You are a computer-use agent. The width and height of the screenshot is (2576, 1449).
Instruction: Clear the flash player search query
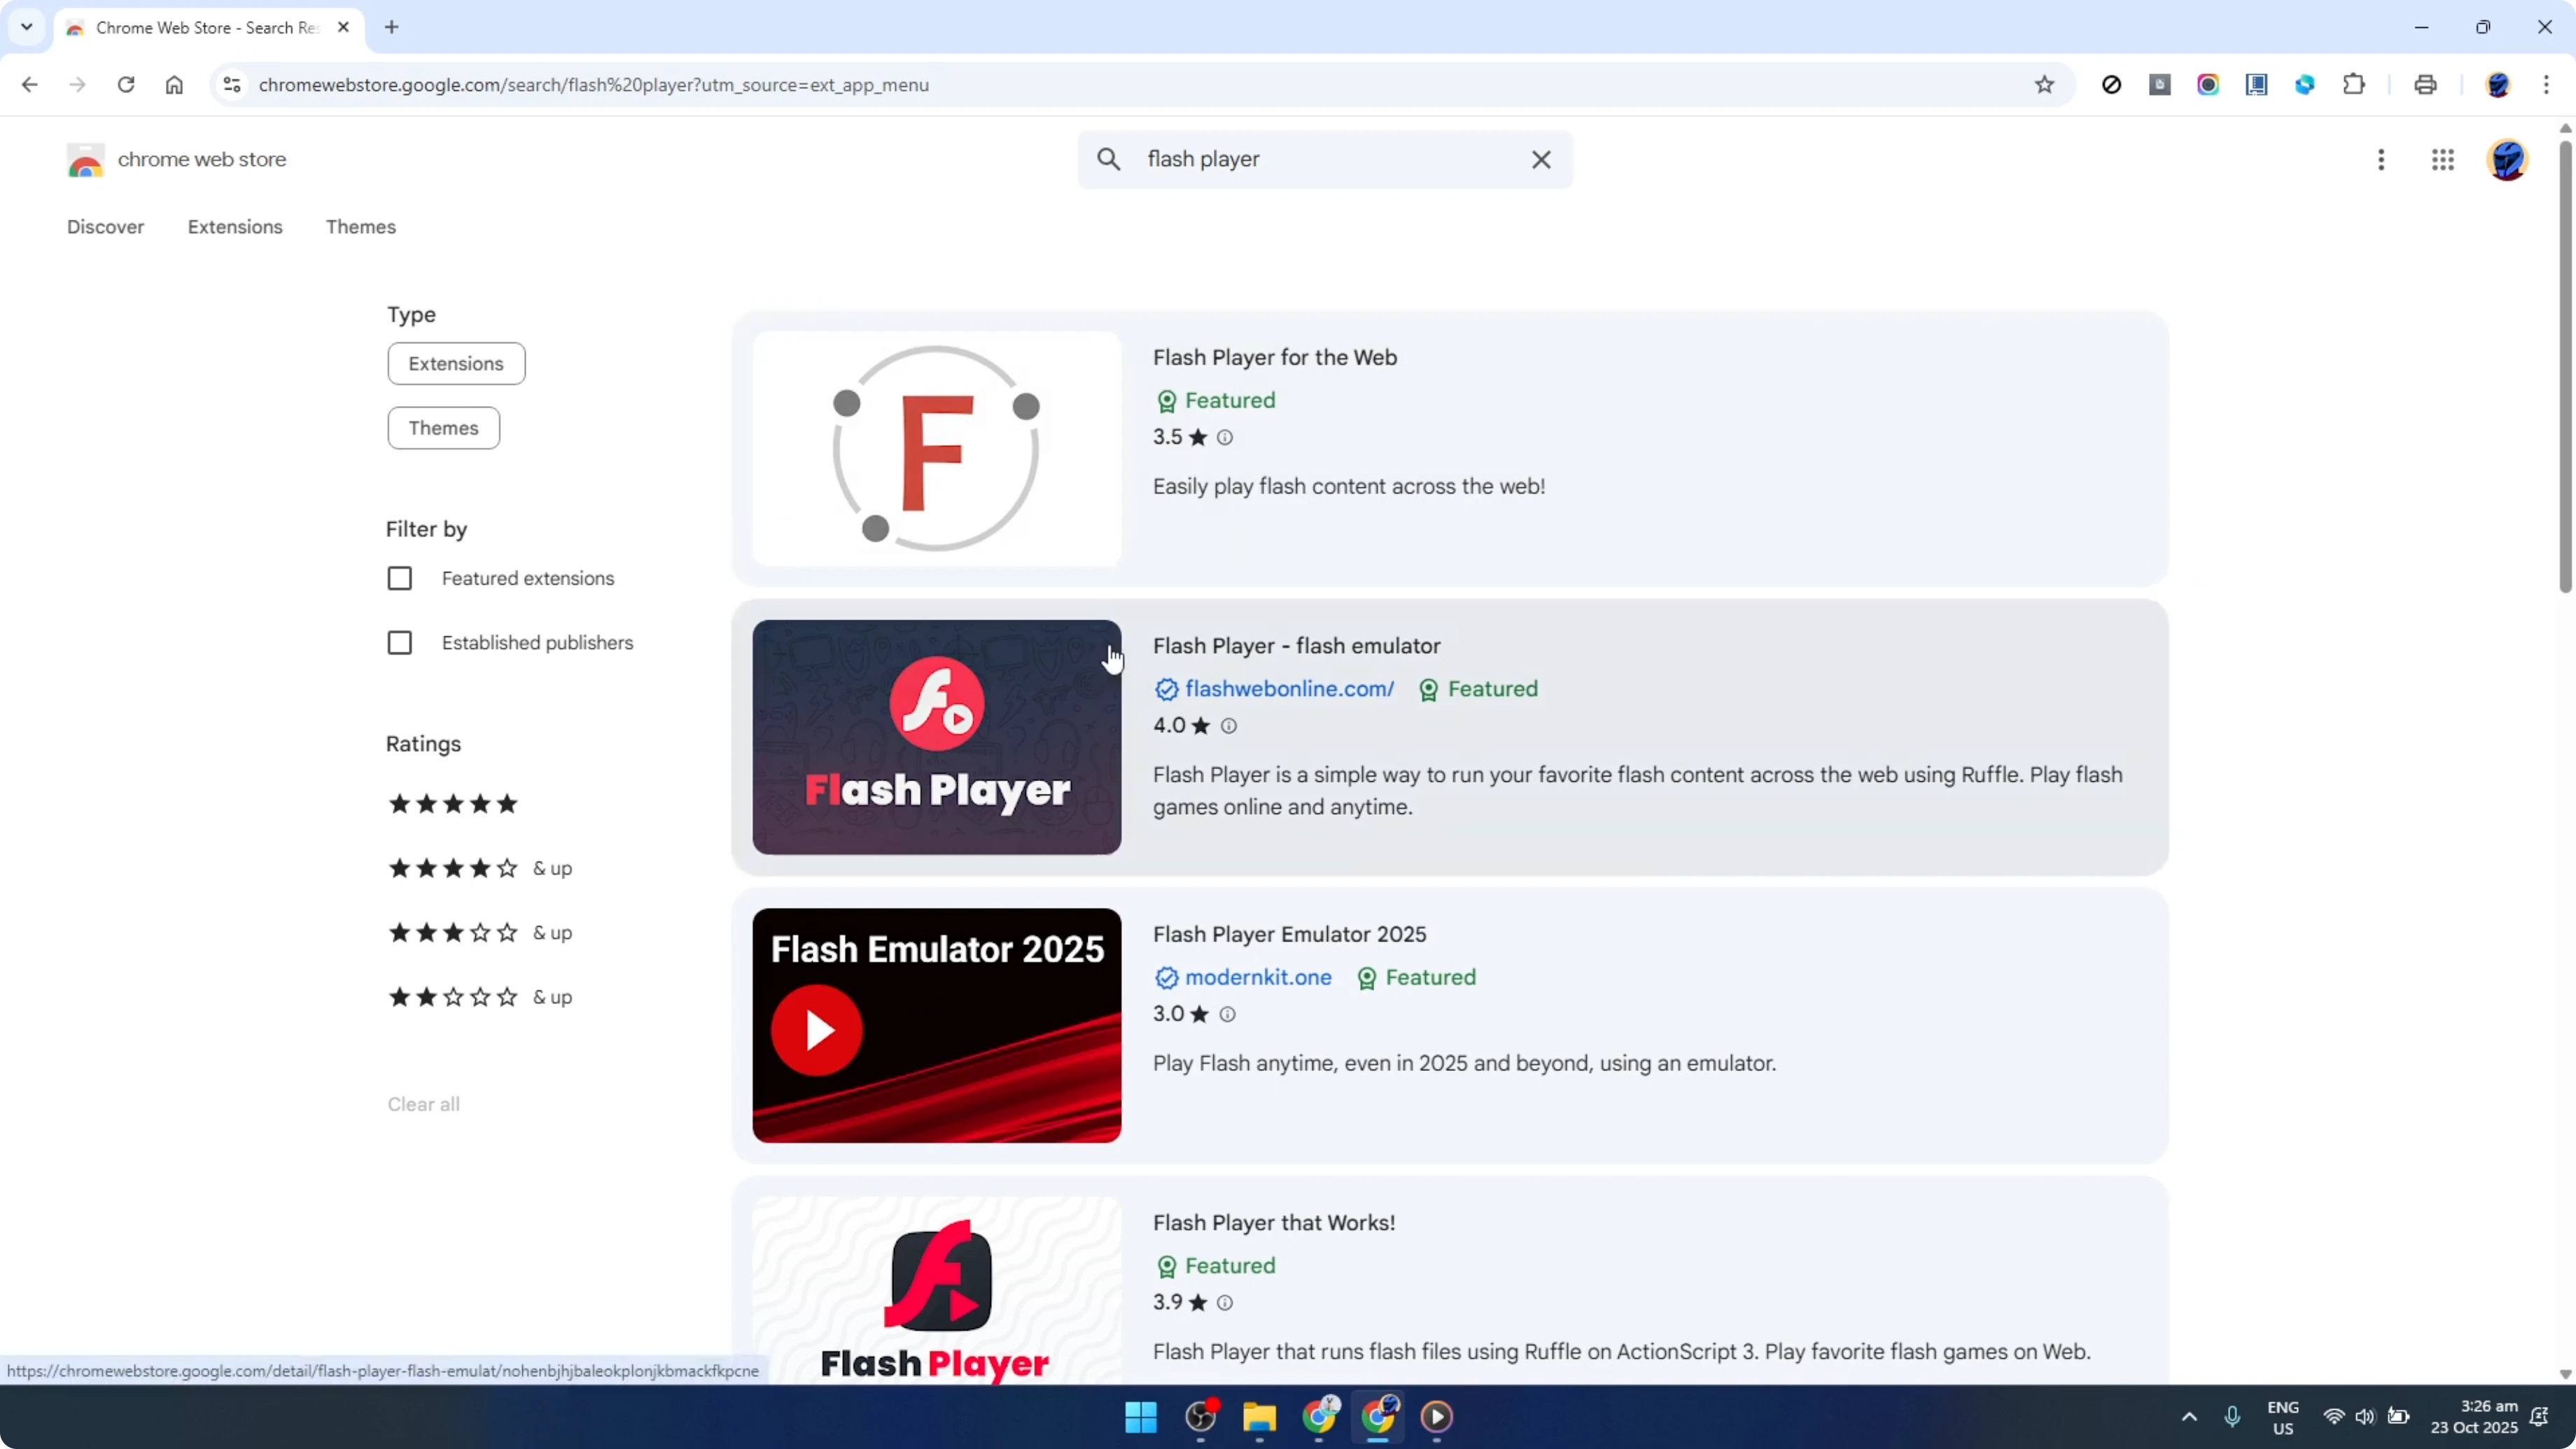click(1541, 159)
